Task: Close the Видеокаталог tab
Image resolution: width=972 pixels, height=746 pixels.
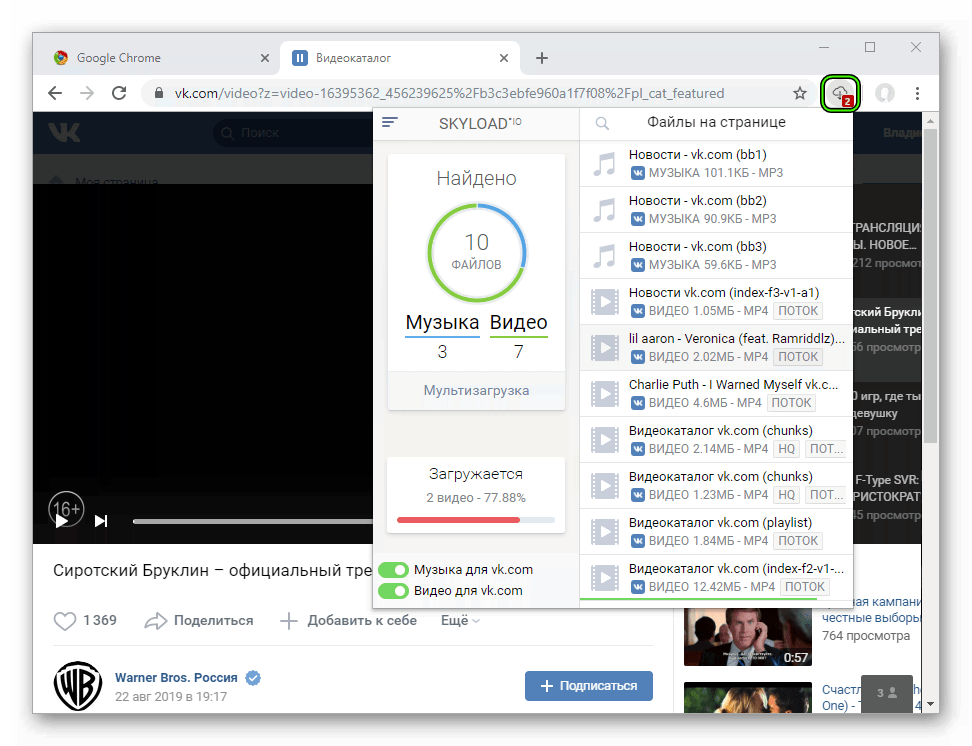Action: pos(504,58)
